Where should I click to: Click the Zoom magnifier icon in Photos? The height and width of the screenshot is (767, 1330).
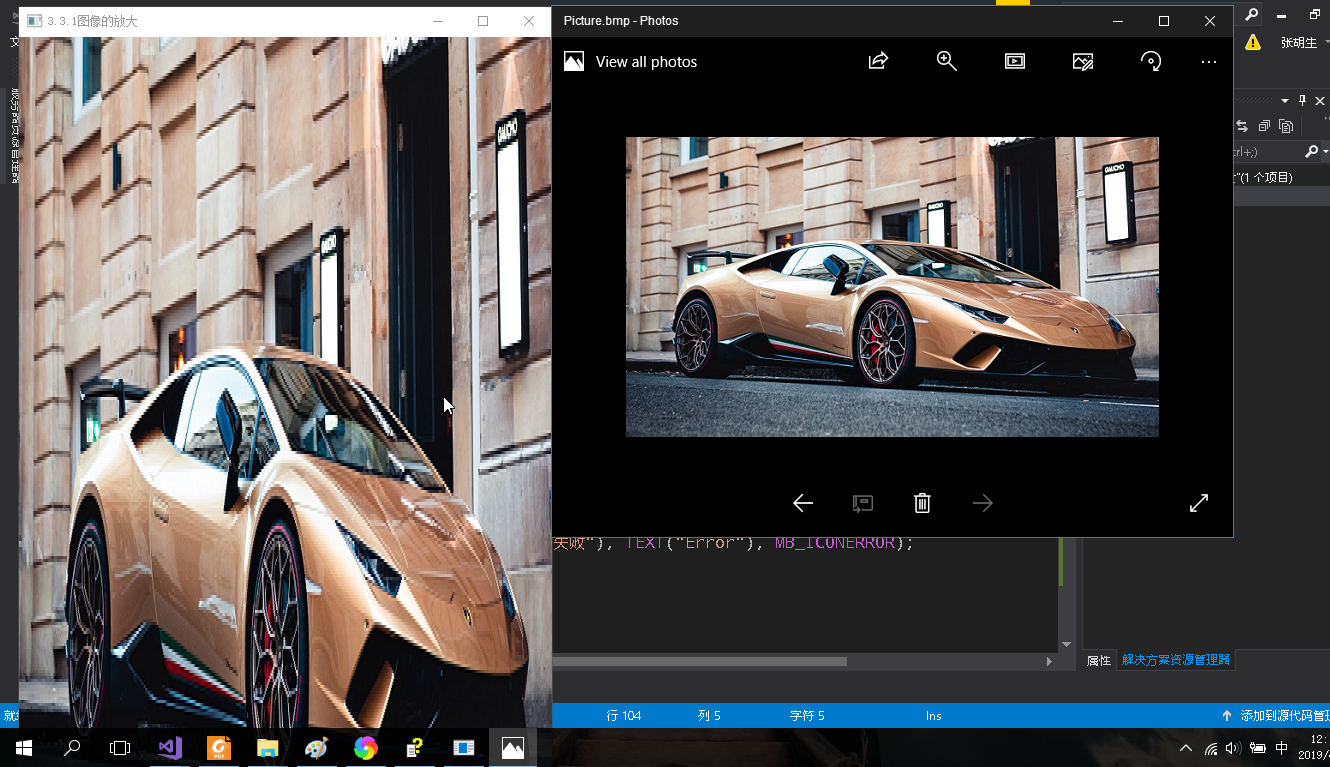pyautogui.click(x=946, y=61)
